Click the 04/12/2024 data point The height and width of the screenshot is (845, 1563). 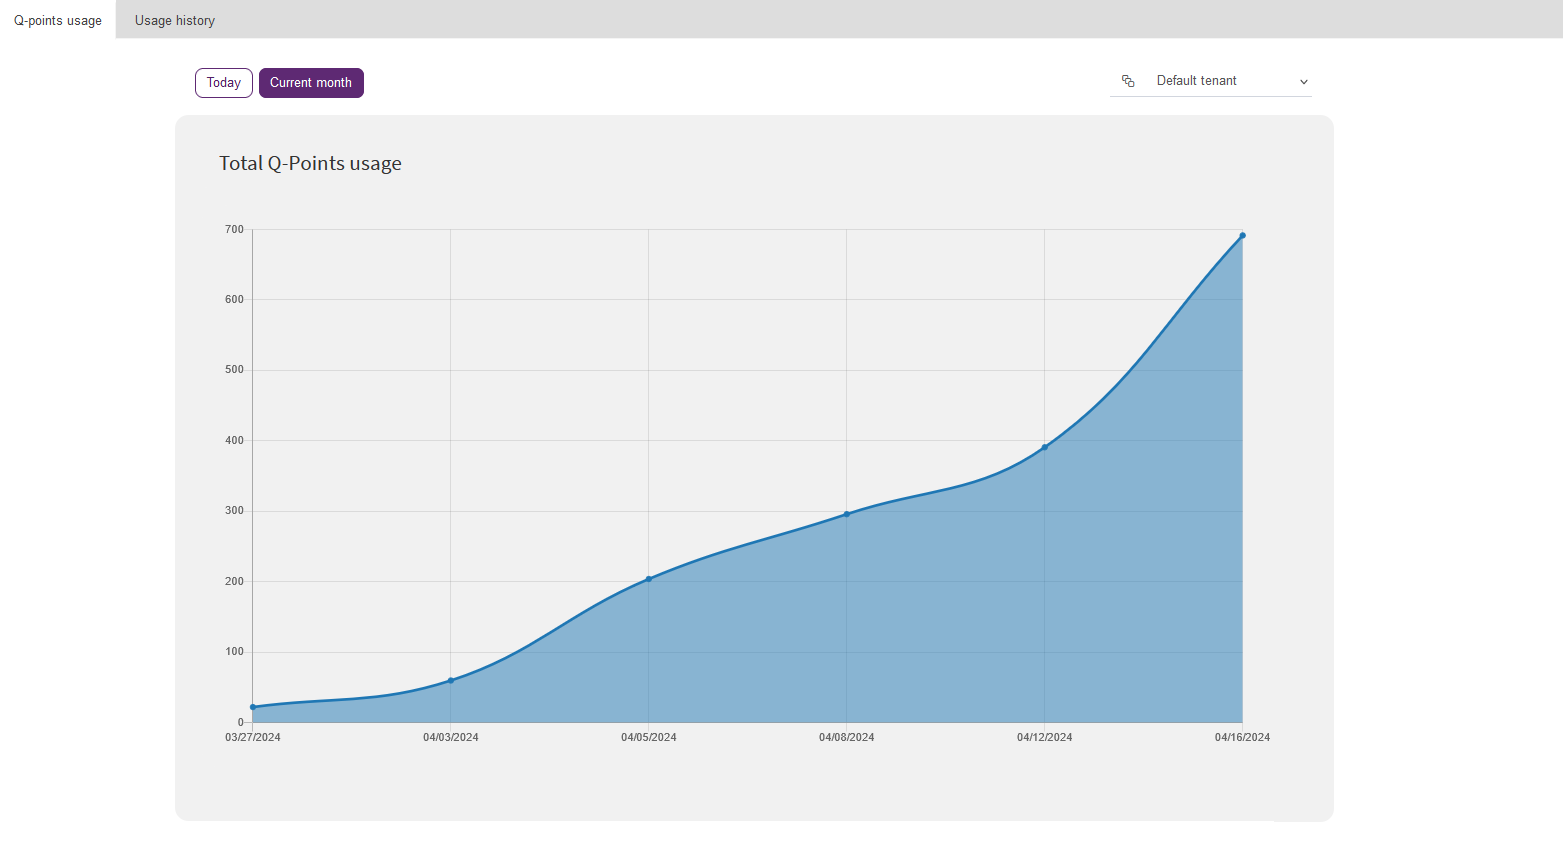tap(1044, 447)
